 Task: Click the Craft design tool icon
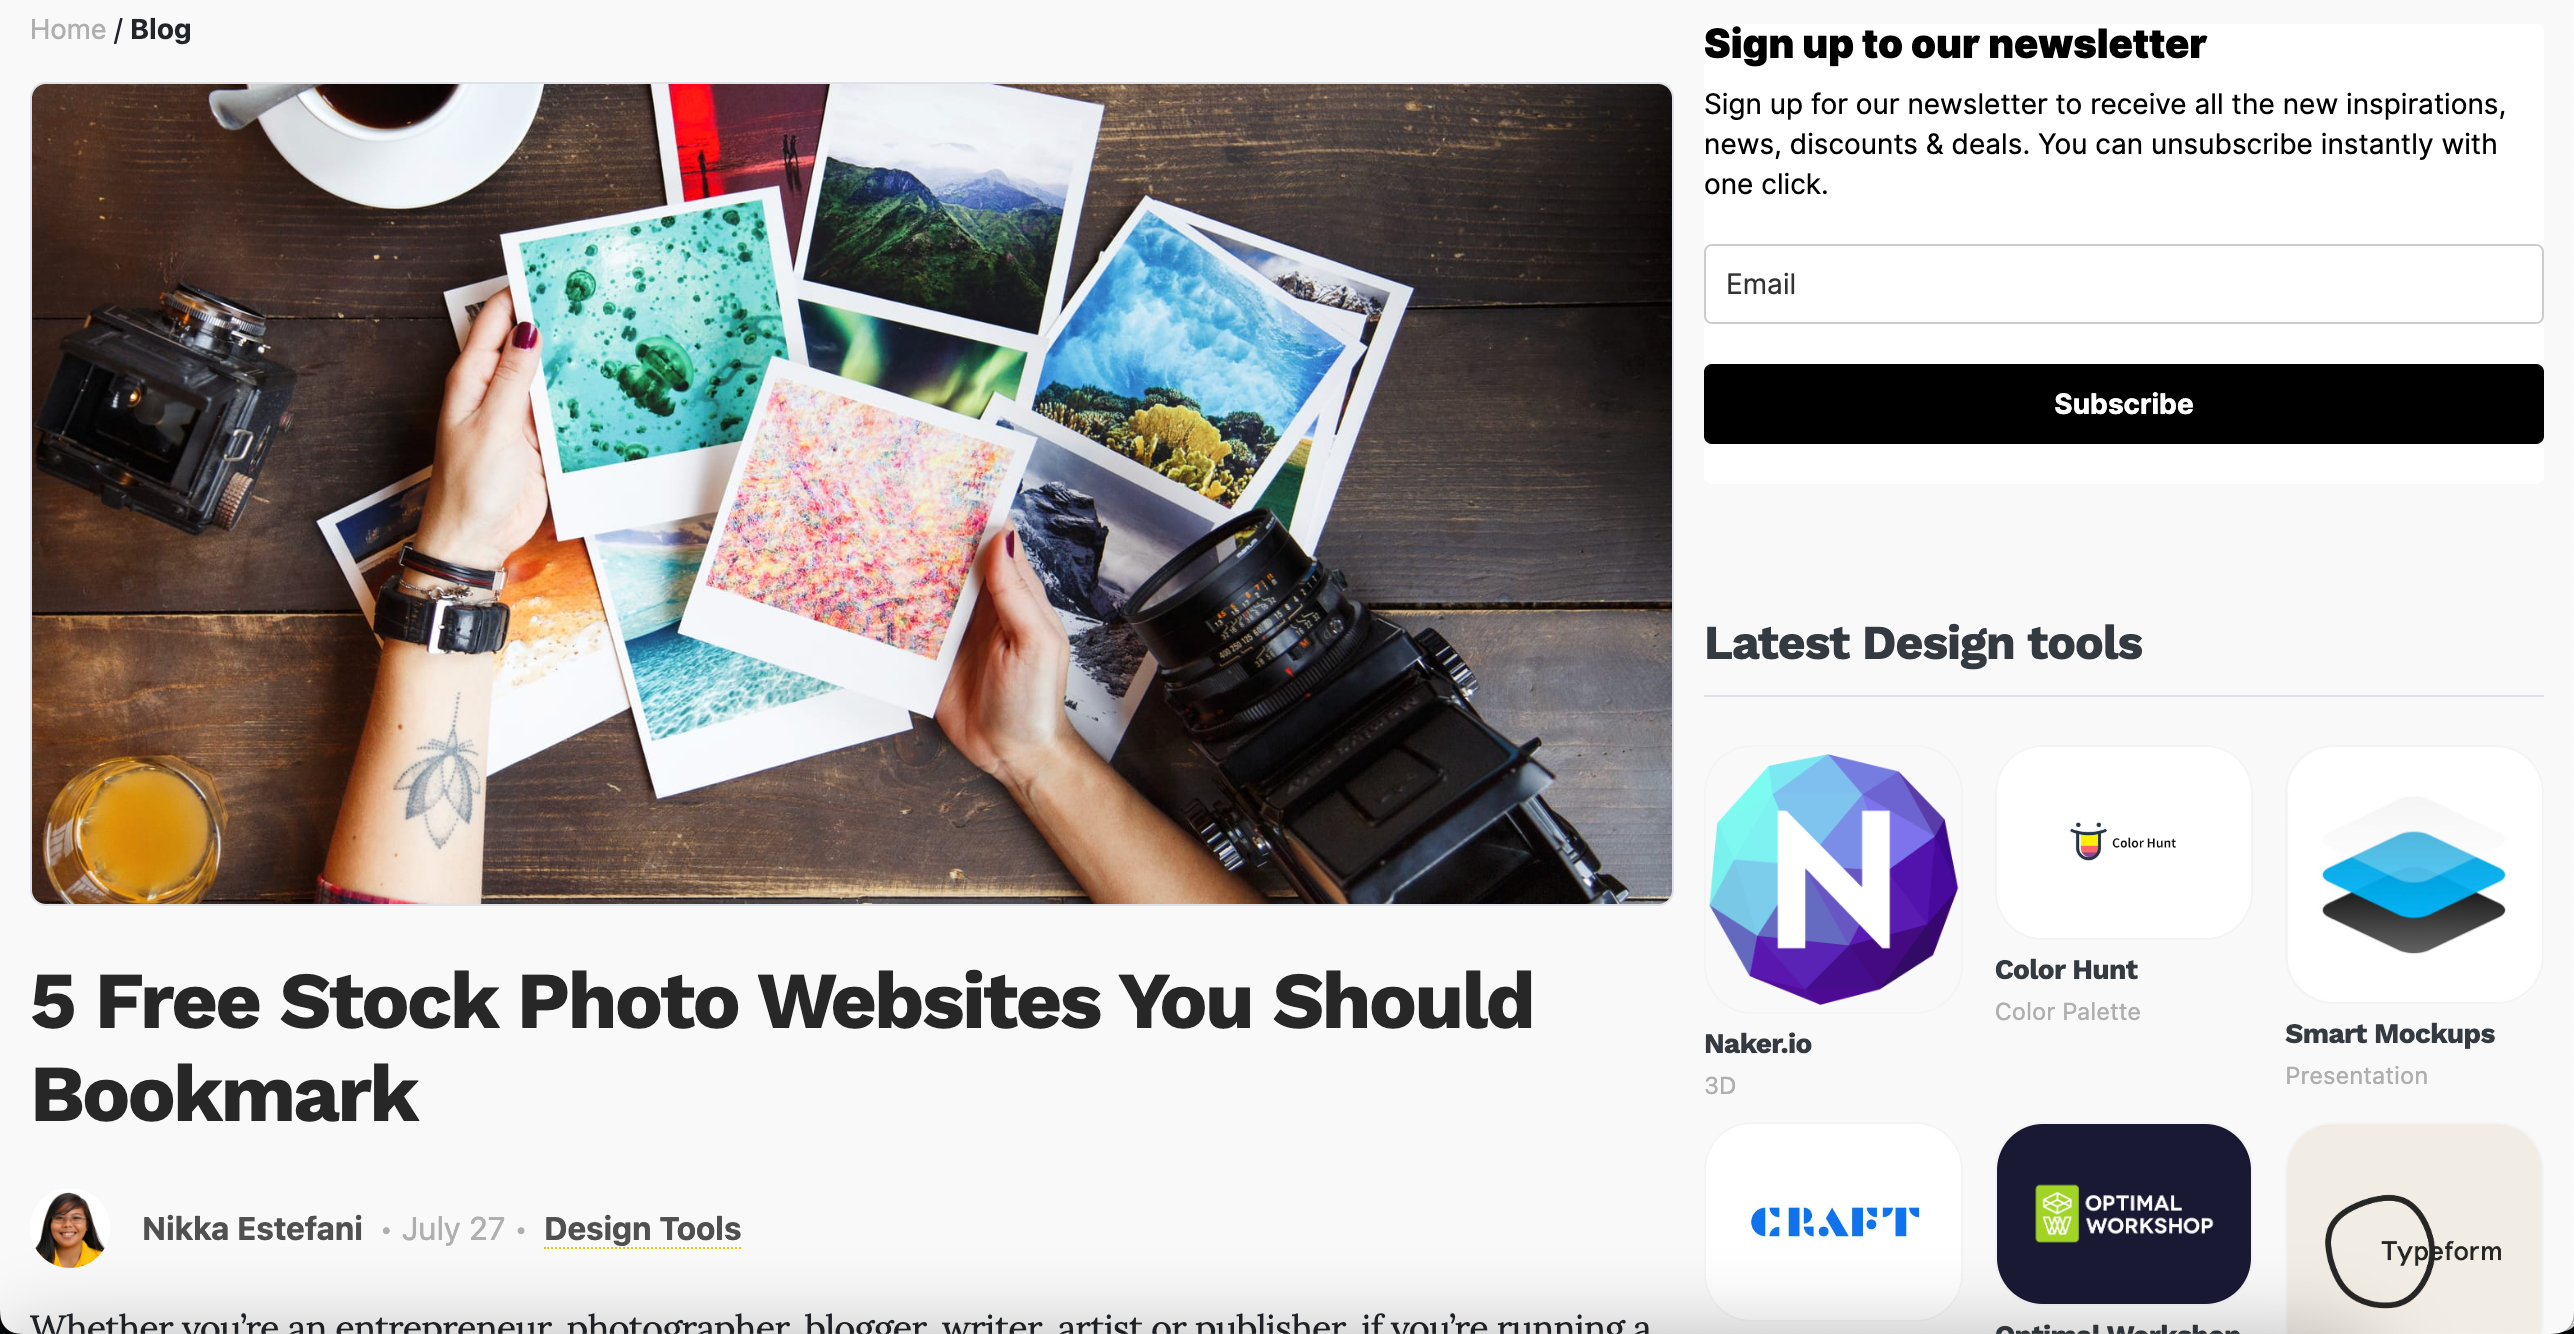1834,1222
